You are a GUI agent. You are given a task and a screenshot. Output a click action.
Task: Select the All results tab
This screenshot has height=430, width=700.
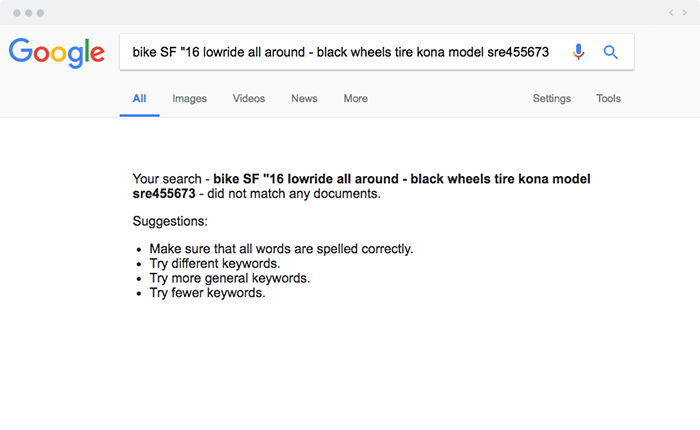pyautogui.click(x=139, y=99)
